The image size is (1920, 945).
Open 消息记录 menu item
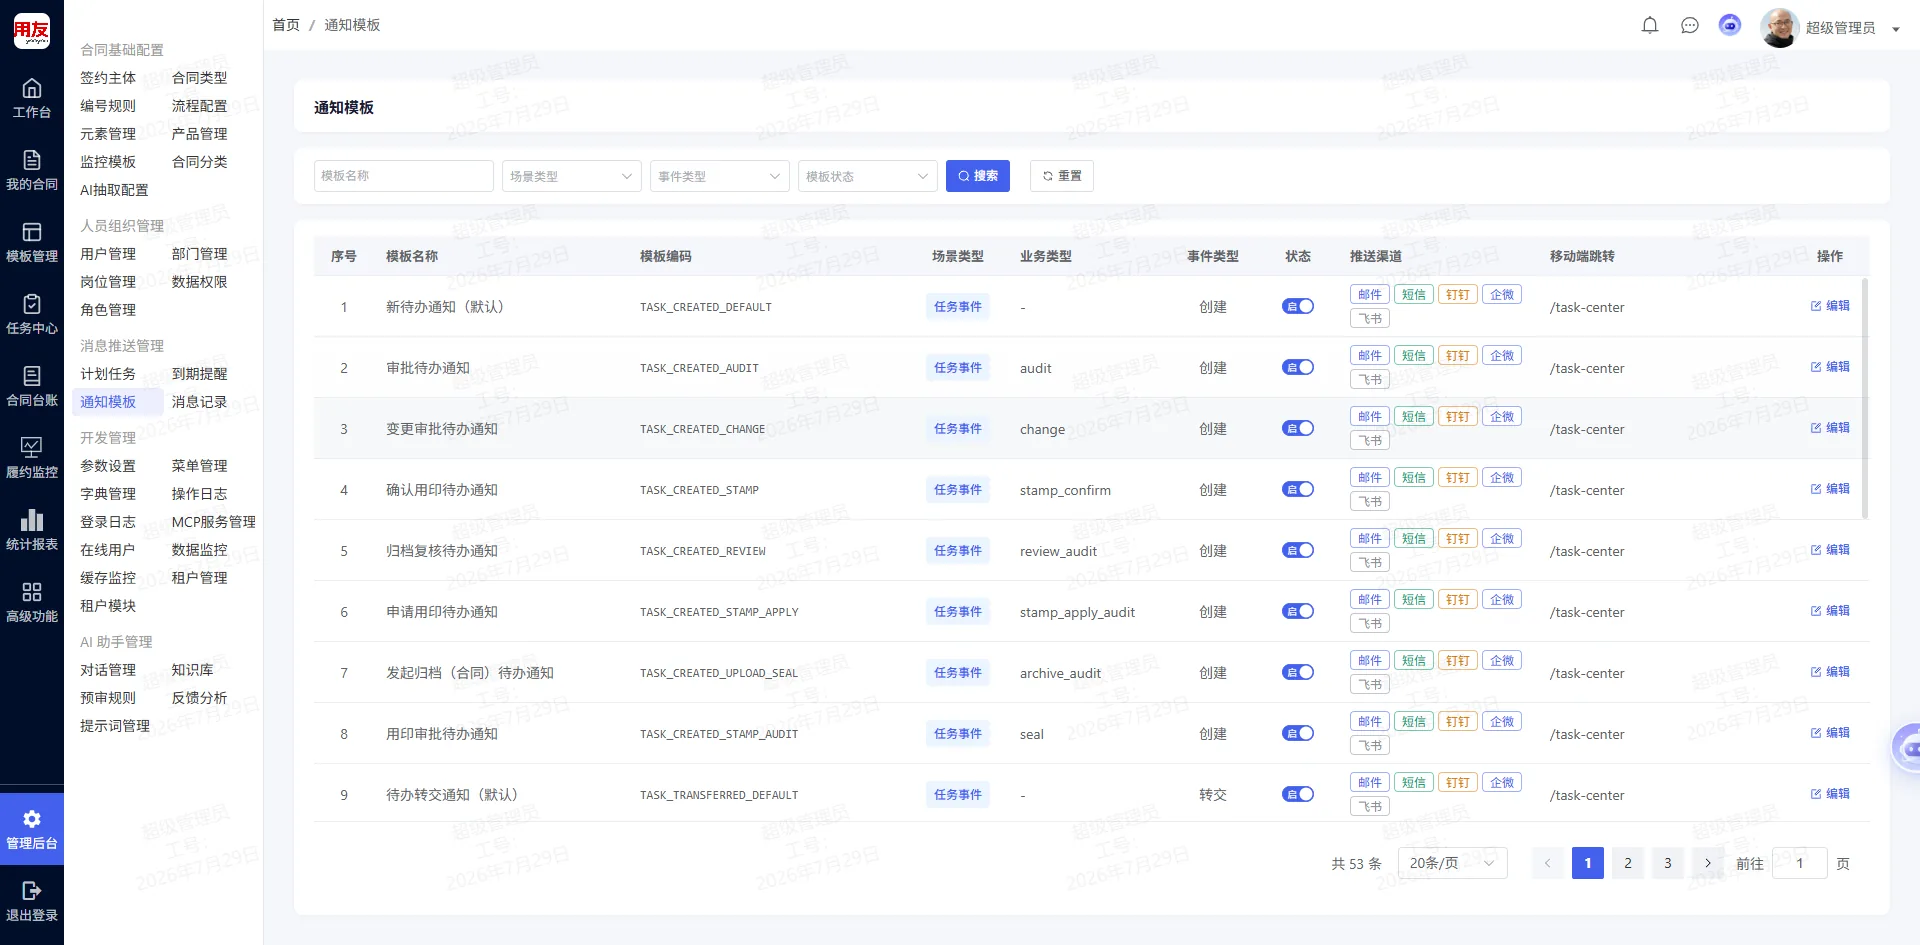(x=199, y=402)
